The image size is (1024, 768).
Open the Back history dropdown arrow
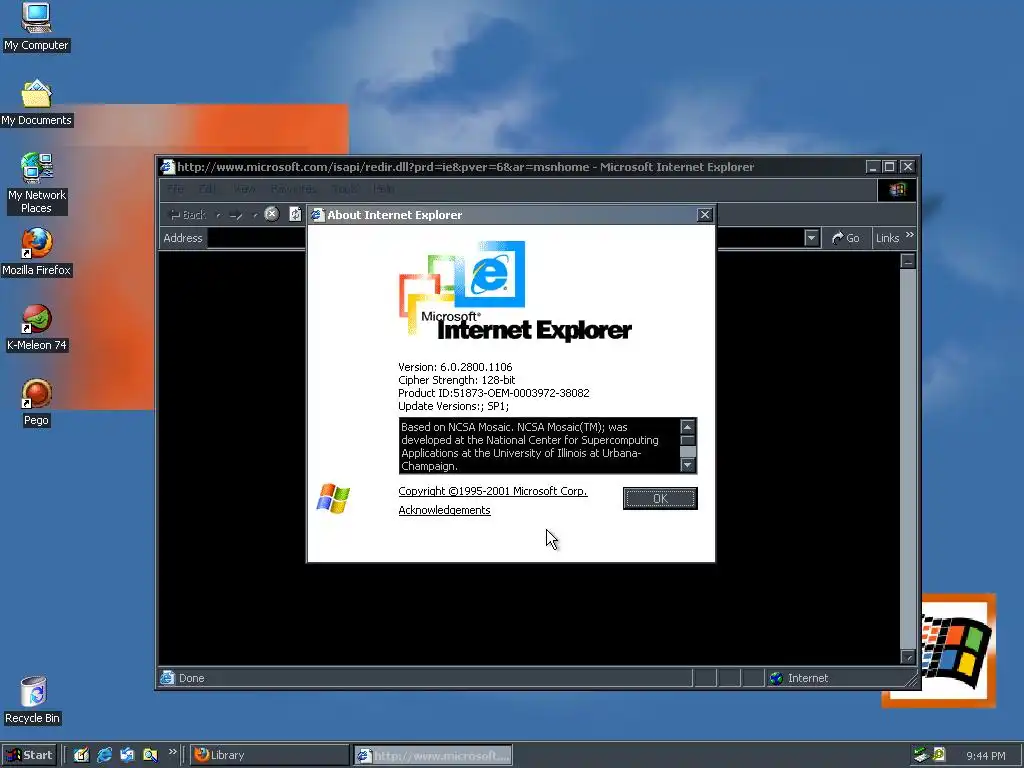coord(218,215)
